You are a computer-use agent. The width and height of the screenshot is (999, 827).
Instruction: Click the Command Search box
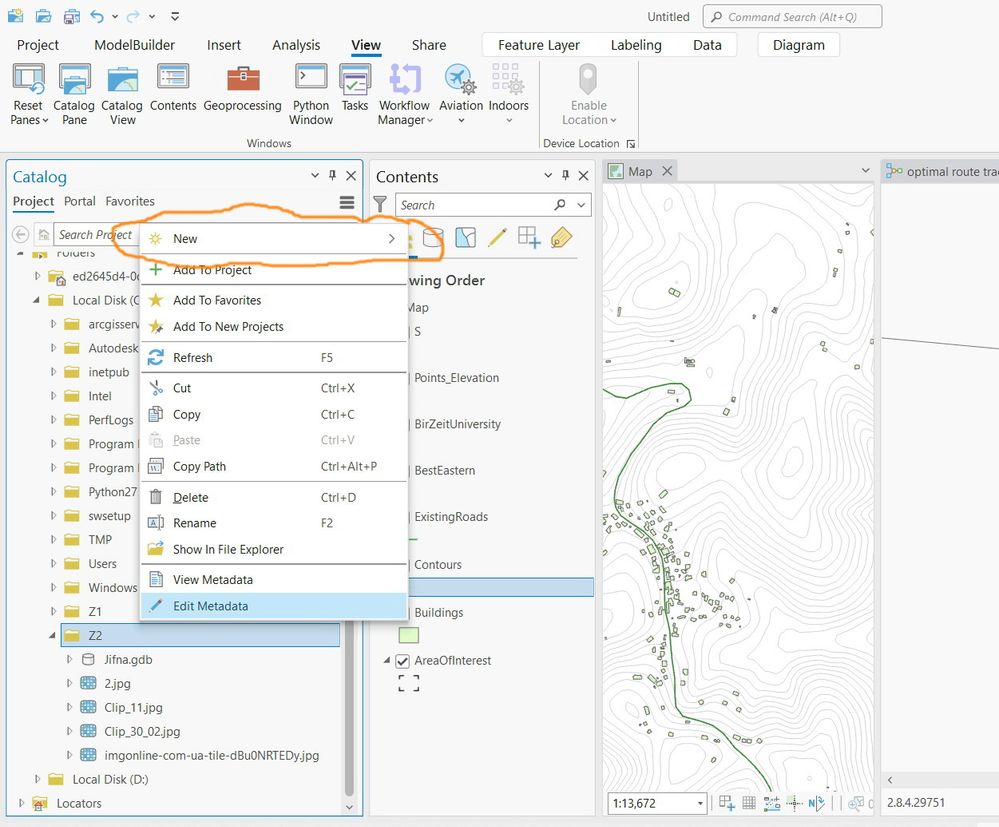792,17
